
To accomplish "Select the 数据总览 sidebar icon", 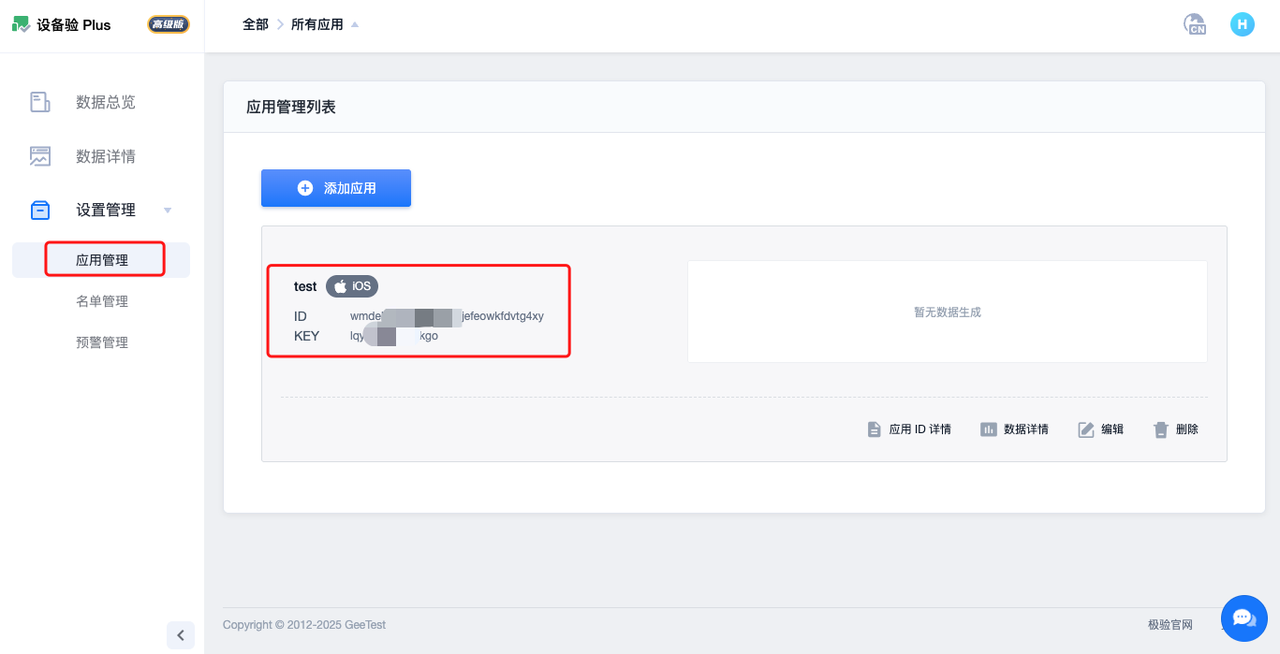I will tap(39, 101).
